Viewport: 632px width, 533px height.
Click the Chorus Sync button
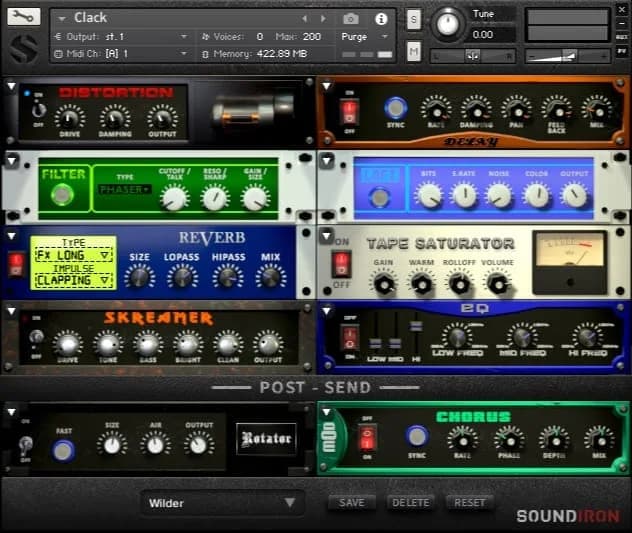pyautogui.click(x=417, y=436)
